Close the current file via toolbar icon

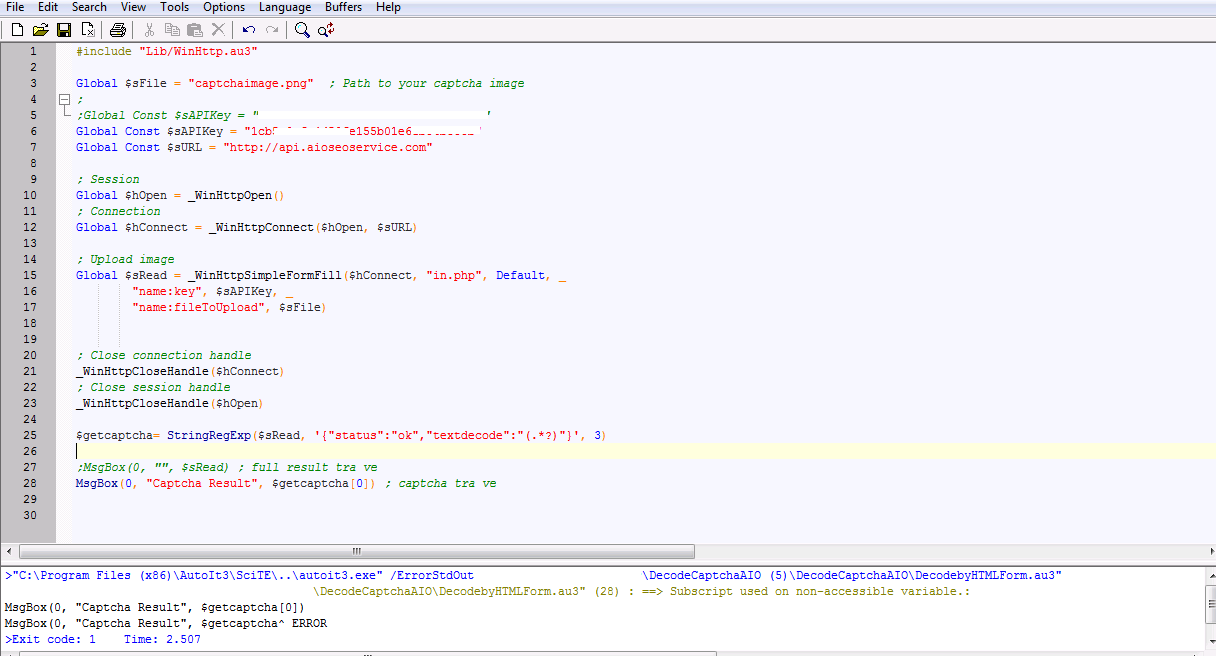click(x=88, y=30)
